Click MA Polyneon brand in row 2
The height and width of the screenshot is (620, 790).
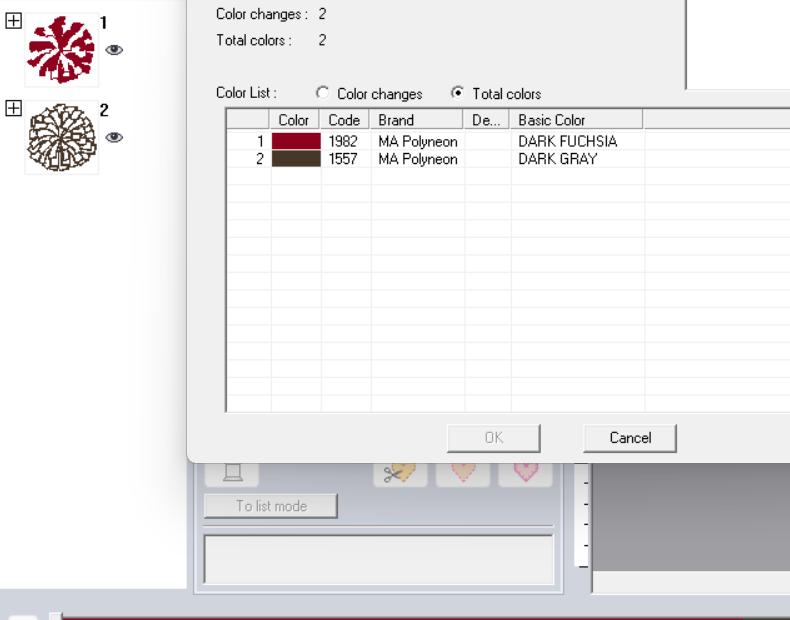pyautogui.click(x=418, y=159)
